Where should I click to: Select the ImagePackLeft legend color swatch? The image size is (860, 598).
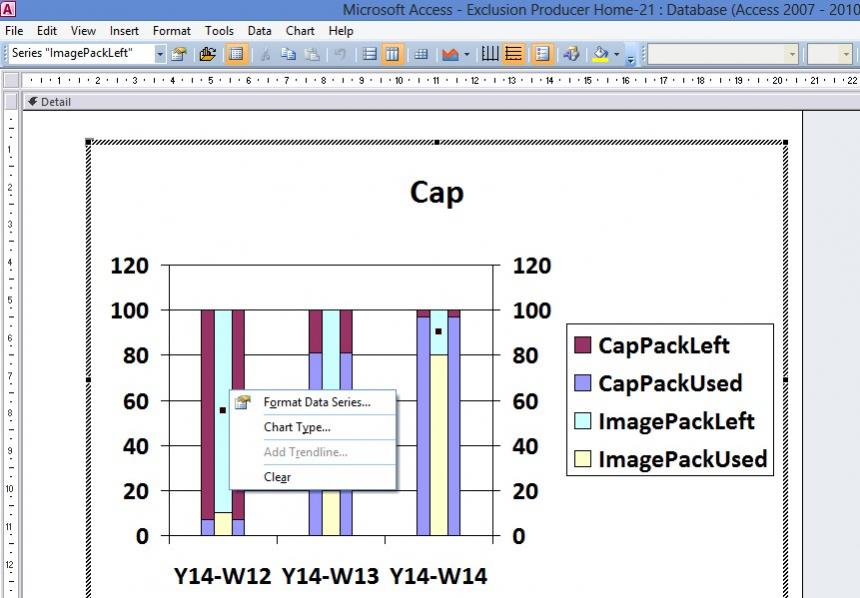(x=582, y=421)
